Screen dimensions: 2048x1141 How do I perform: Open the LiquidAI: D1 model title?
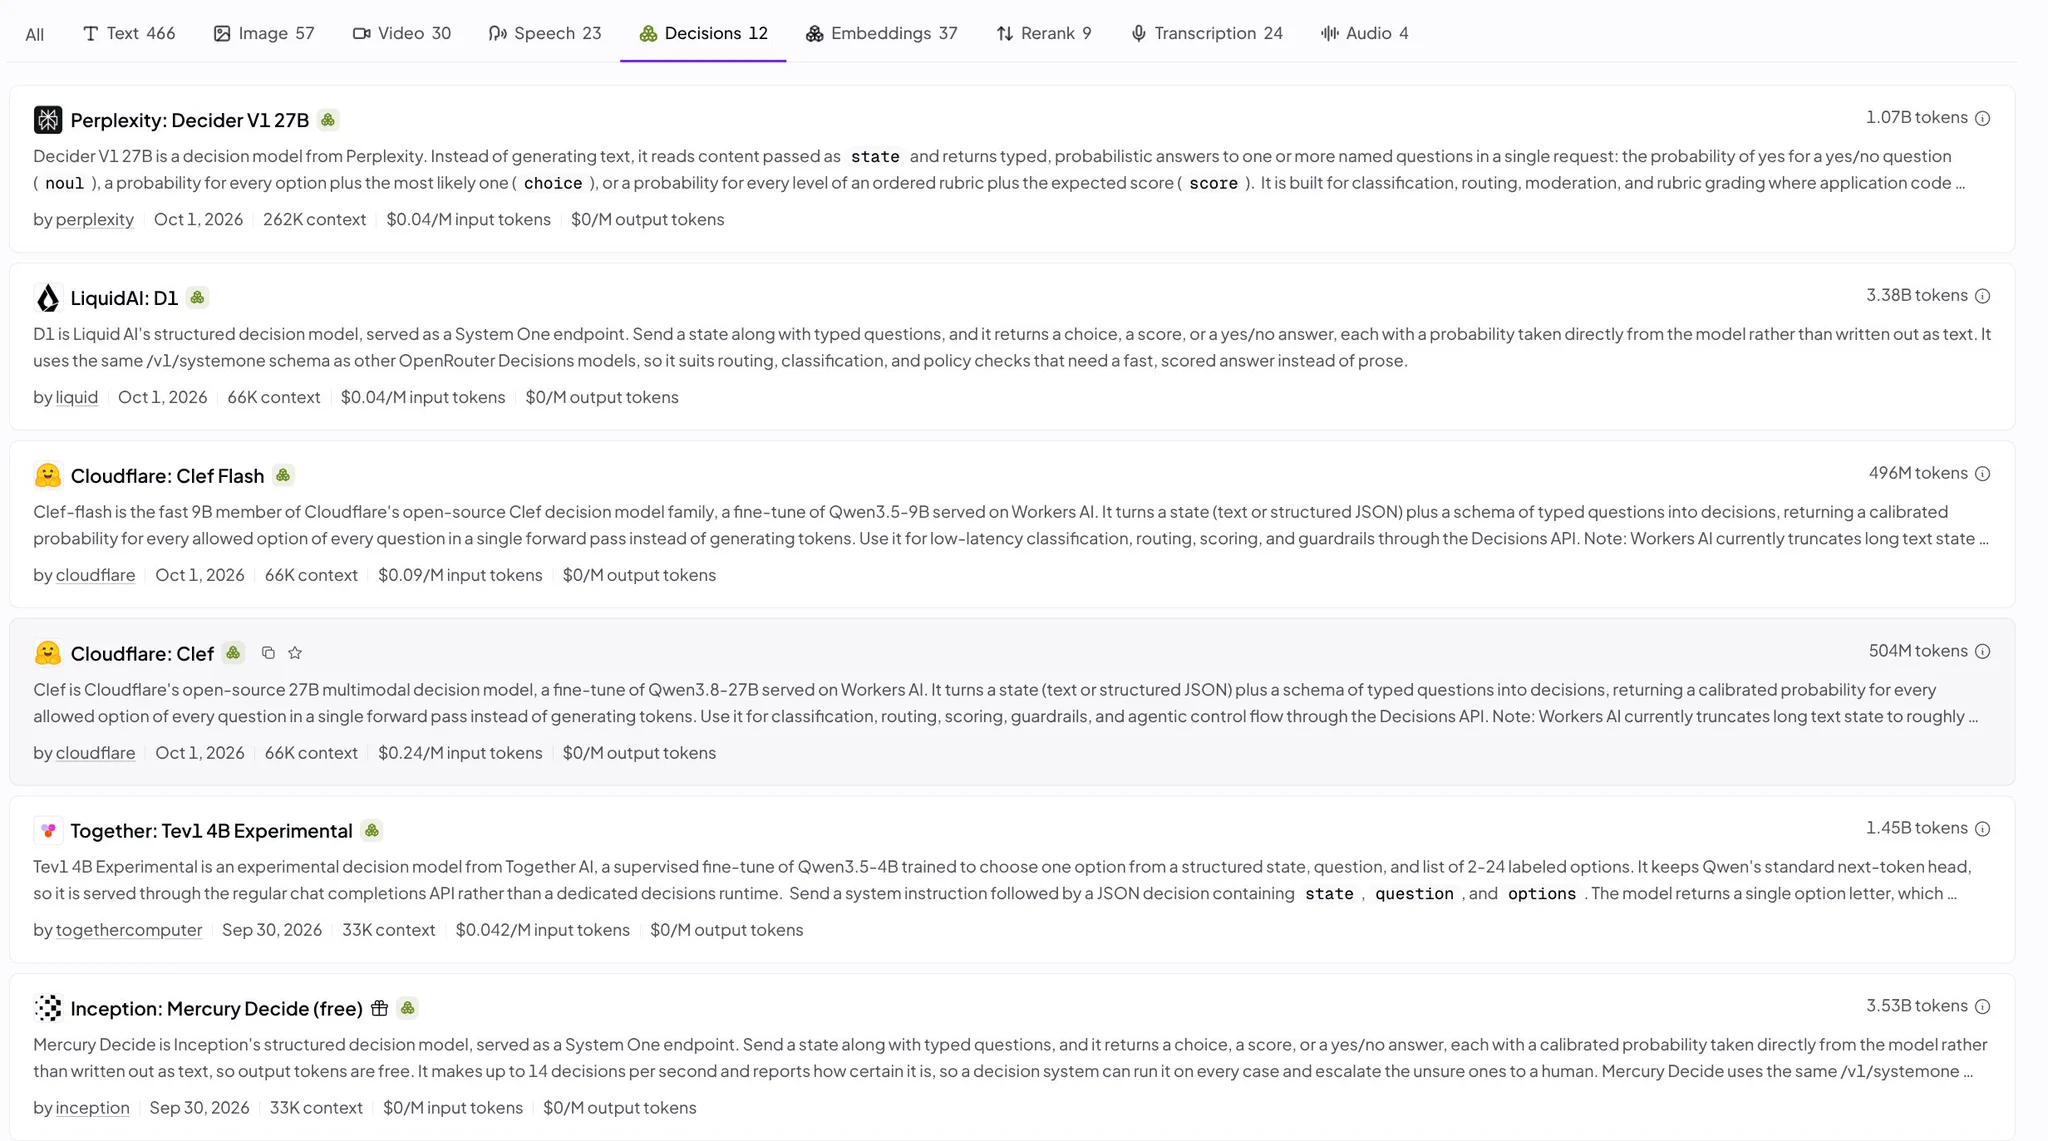124,298
